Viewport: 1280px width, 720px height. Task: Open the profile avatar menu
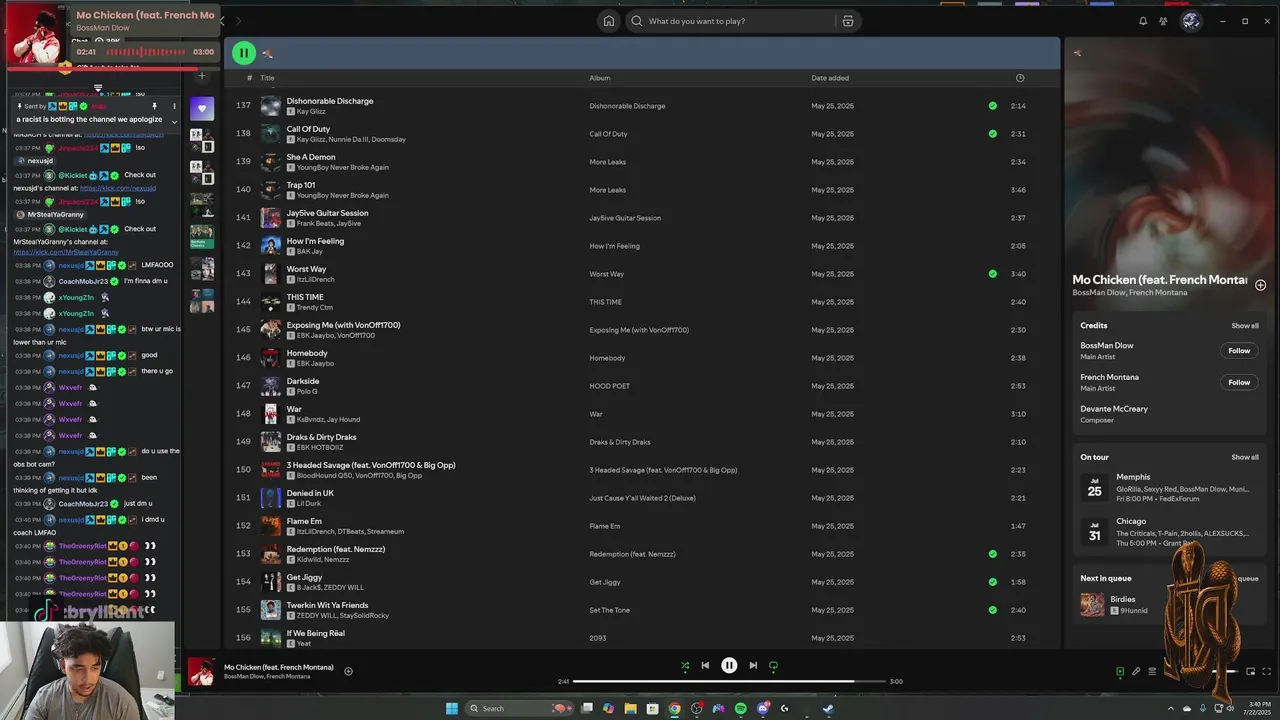tap(1191, 21)
